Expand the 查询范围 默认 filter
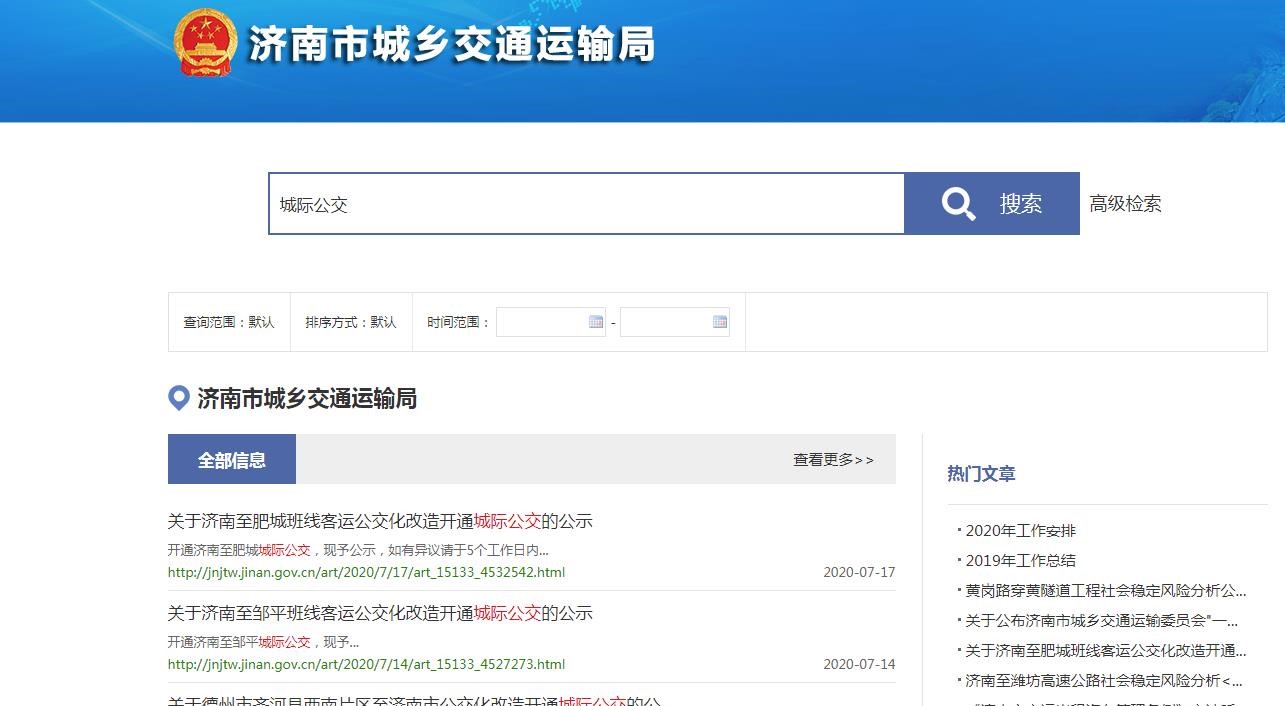 [229, 322]
